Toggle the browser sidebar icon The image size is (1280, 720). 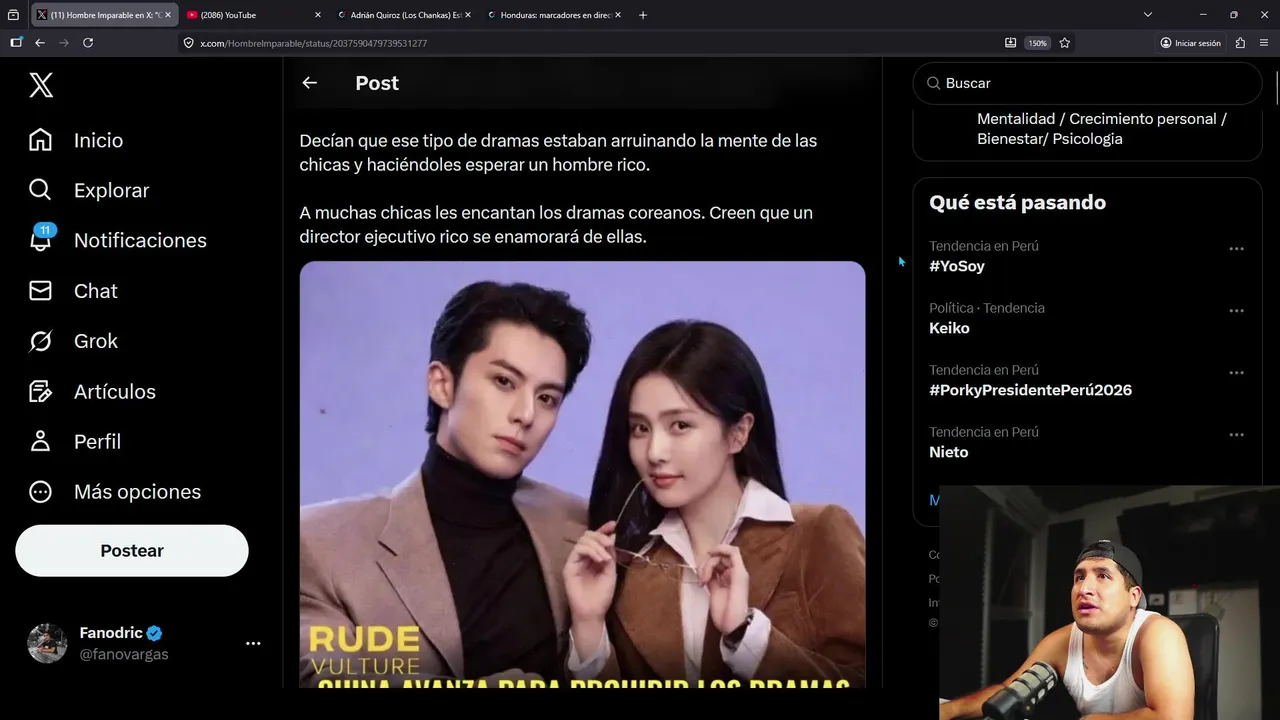(x=16, y=43)
